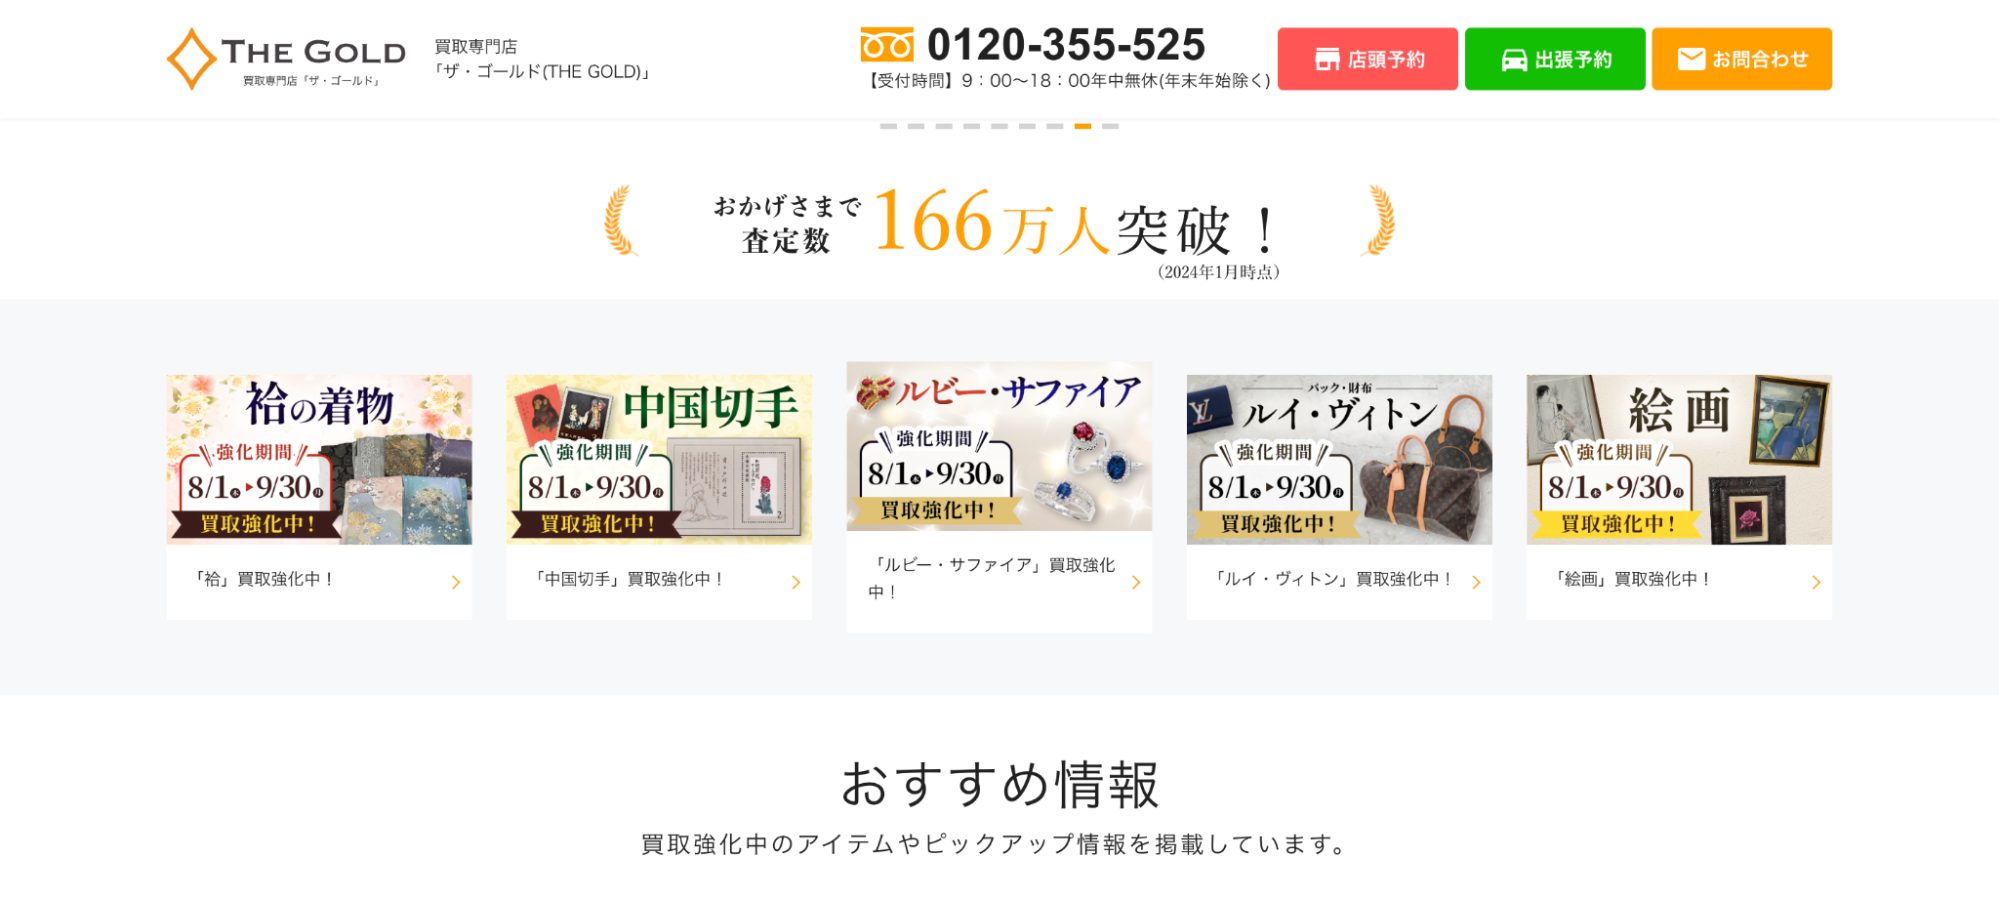Viewport: 1999px width, 905px height.
Task: Click the 袷の着物 banner thumbnail
Action: coord(319,460)
